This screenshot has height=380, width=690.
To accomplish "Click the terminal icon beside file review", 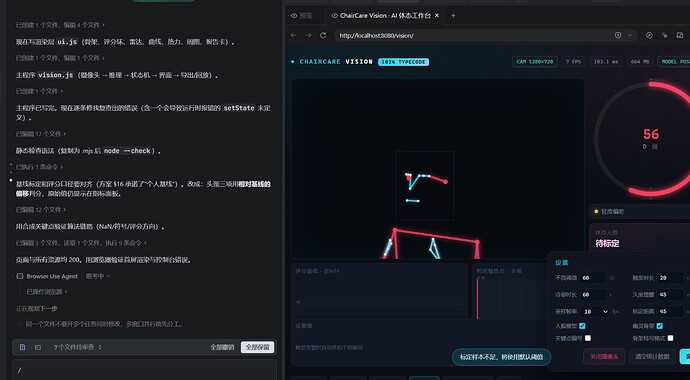I will click(x=38, y=347).
